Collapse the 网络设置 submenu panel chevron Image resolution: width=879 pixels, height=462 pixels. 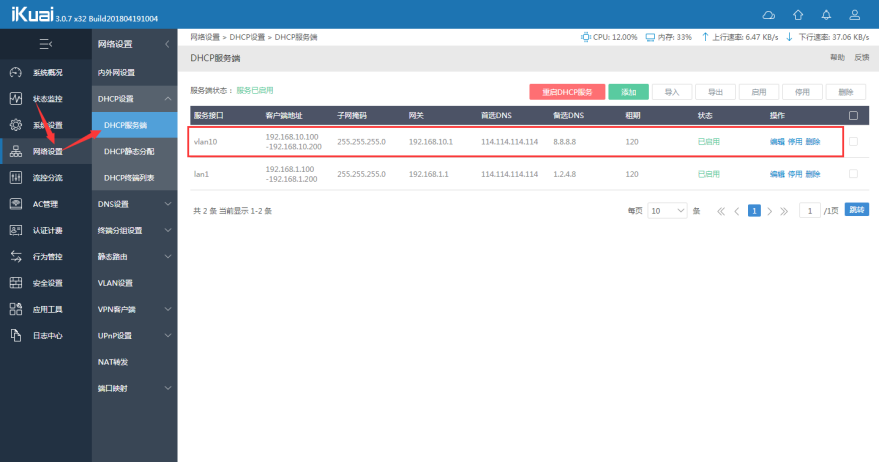[x=167, y=44]
